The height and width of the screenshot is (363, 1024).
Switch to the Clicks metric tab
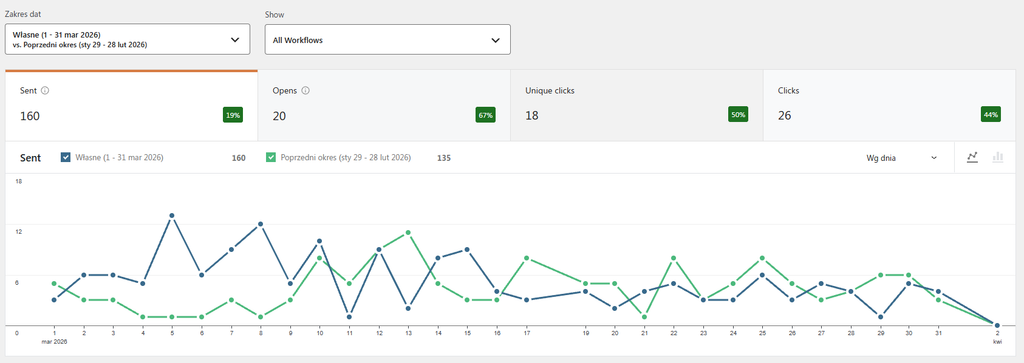click(x=889, y=106)
